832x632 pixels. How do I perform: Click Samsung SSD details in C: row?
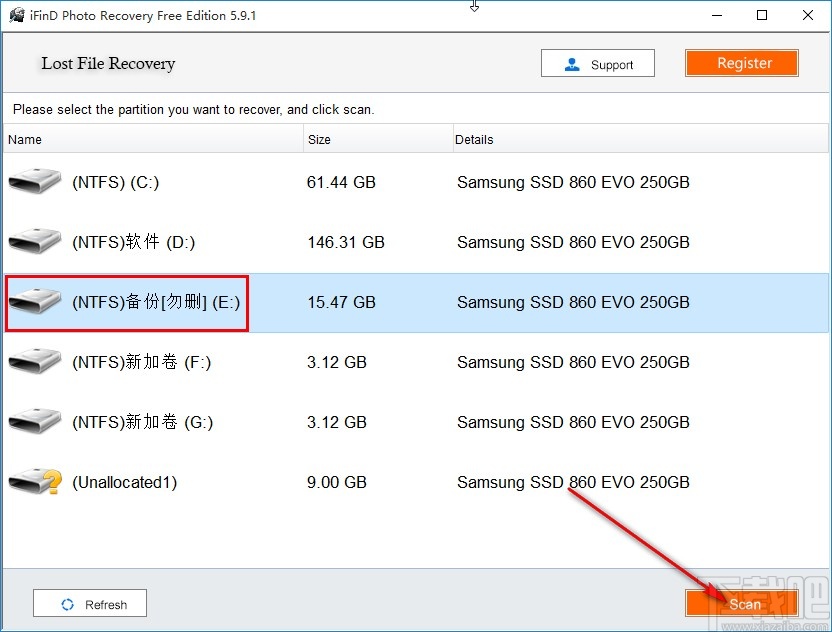(x=573, y=182)
